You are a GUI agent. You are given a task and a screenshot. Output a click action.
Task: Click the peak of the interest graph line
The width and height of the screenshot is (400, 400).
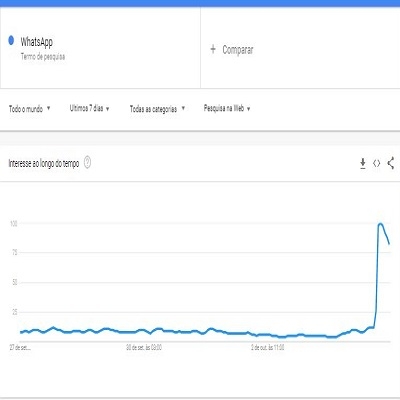[x=380, y=224]
